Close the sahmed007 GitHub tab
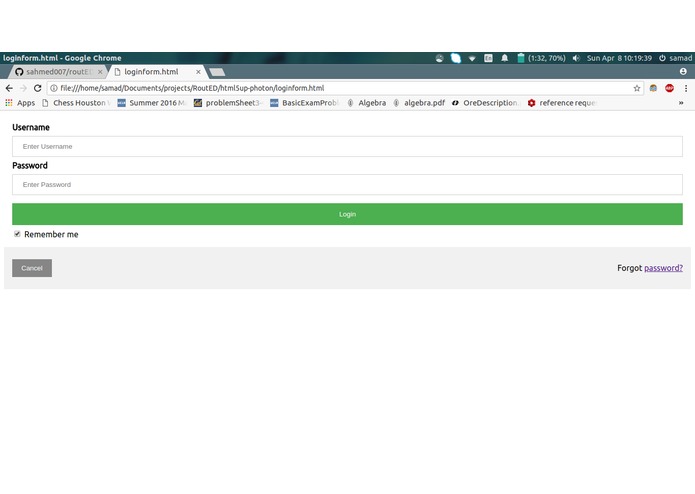Image resolution: width=695 pixels, height=494 pixels. tap(100, 72)
